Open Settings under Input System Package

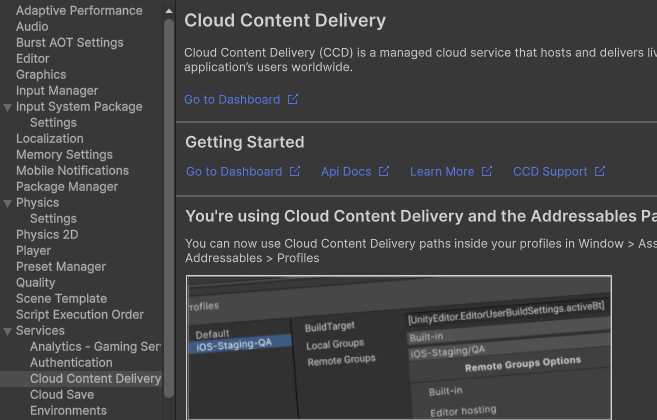coord(53,122)
